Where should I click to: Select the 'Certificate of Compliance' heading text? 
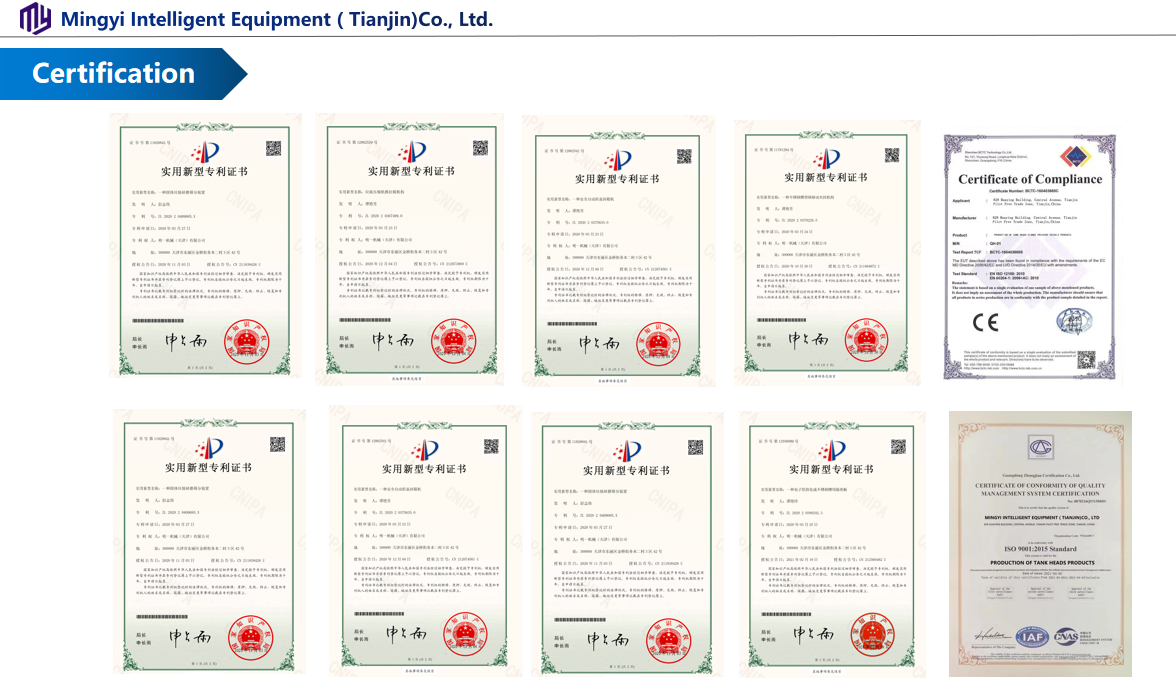coord(1030,179)
